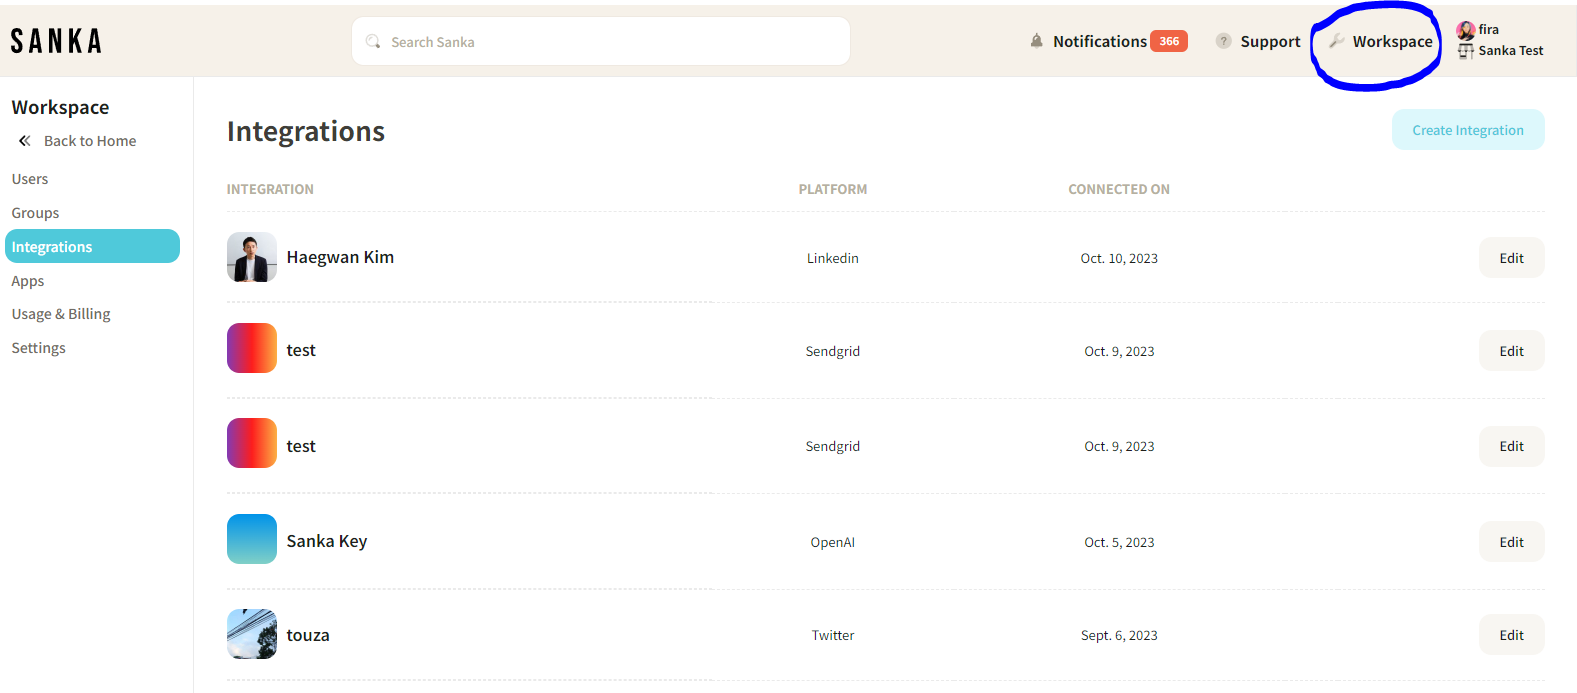Edit the Sanka Key OpenAI integration

(x=1511, y=542)
